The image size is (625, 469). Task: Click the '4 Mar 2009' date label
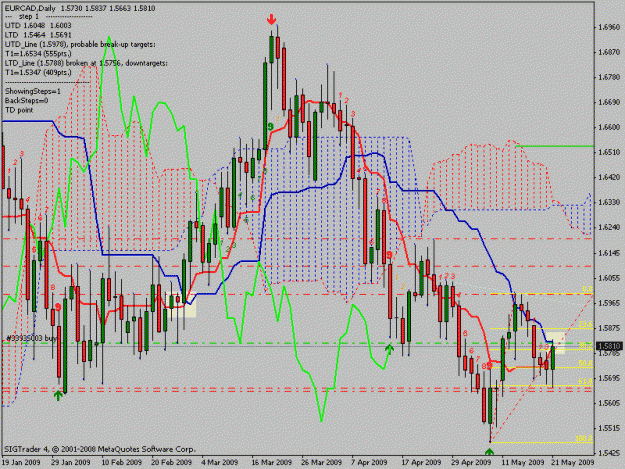tap(220, 462)
